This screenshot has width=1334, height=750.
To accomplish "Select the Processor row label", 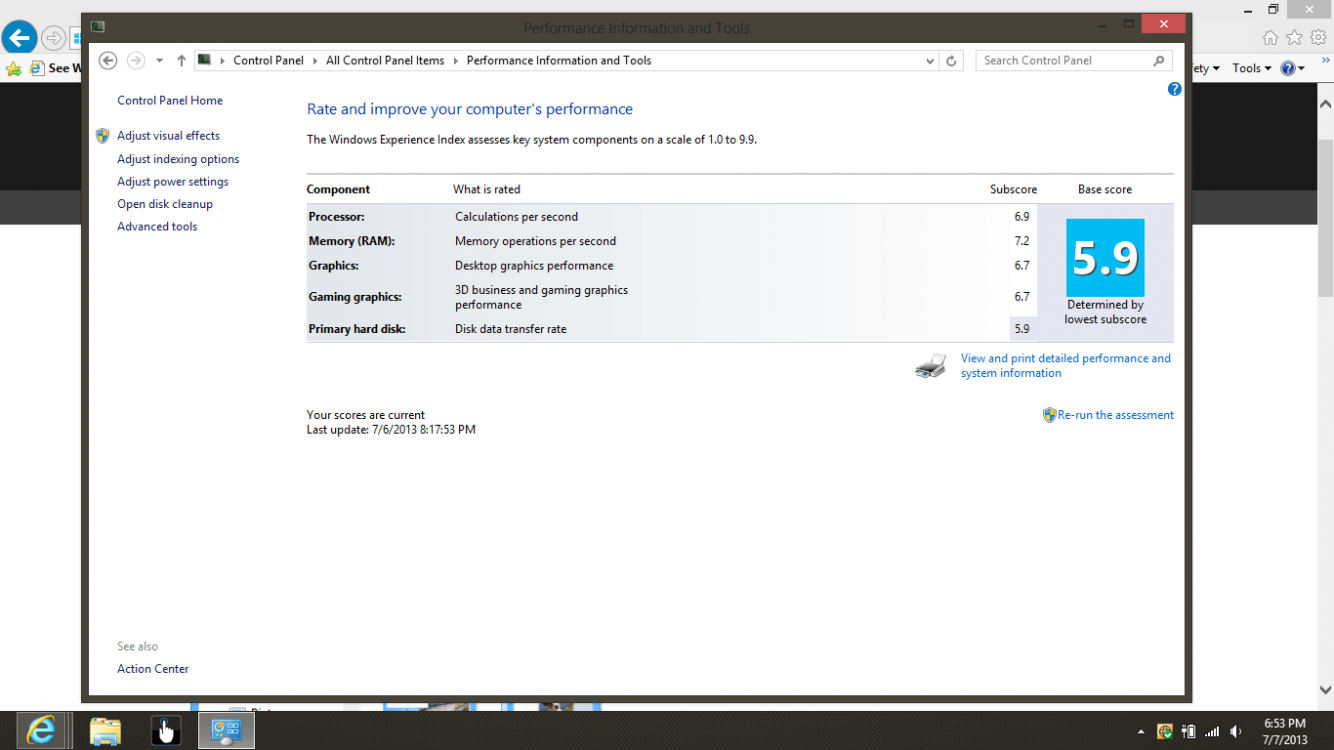I will 336,216.
